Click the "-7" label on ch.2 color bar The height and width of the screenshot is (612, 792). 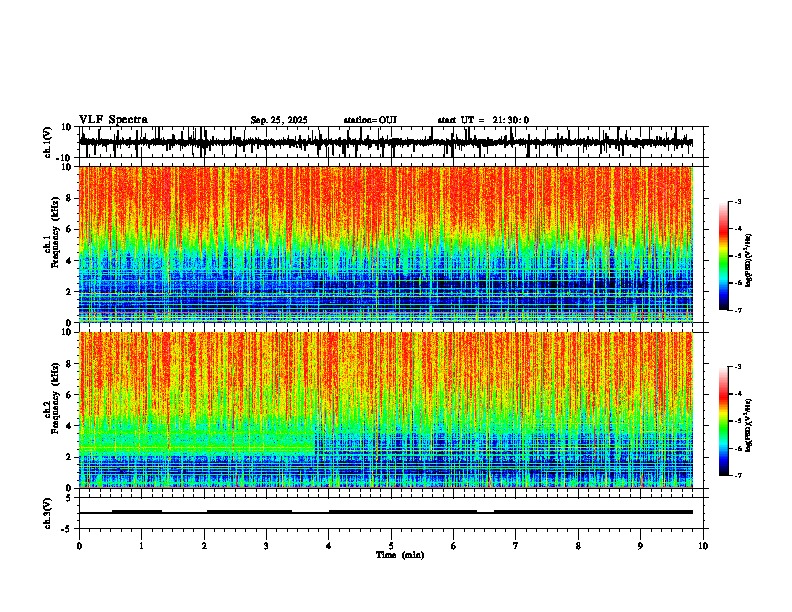click(737, 475)
